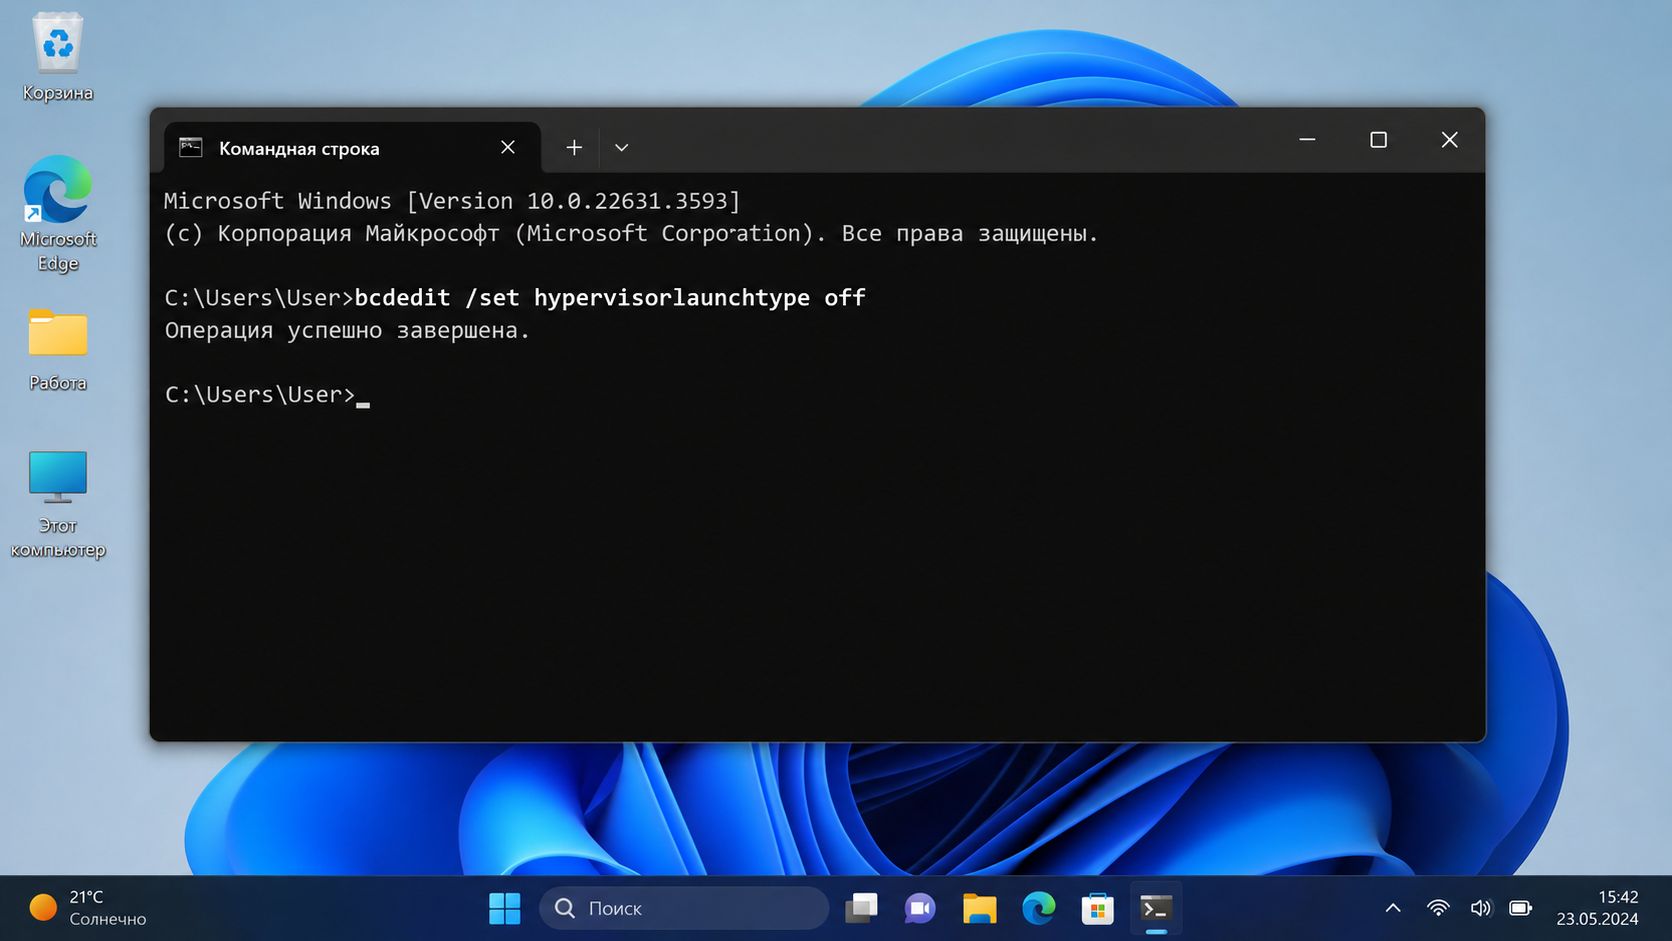Open the volume speaker tray icon
The width and height of the screenshot is (1672, 941).
(1480, 908)
